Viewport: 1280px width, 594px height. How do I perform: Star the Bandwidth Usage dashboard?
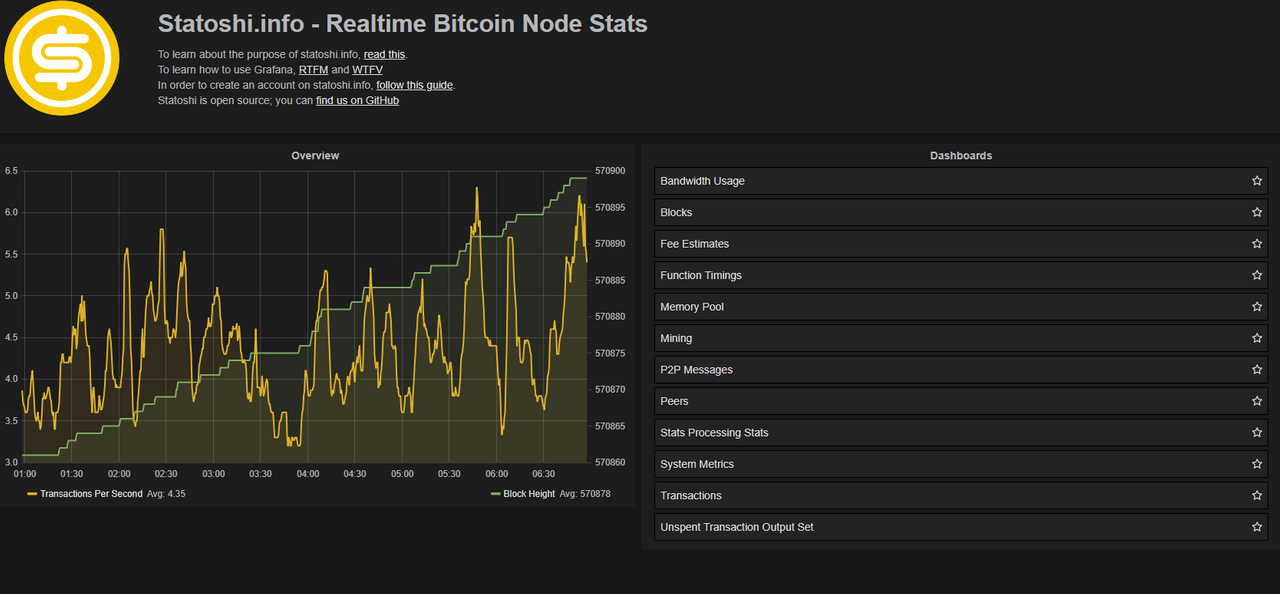(1257, 181)
